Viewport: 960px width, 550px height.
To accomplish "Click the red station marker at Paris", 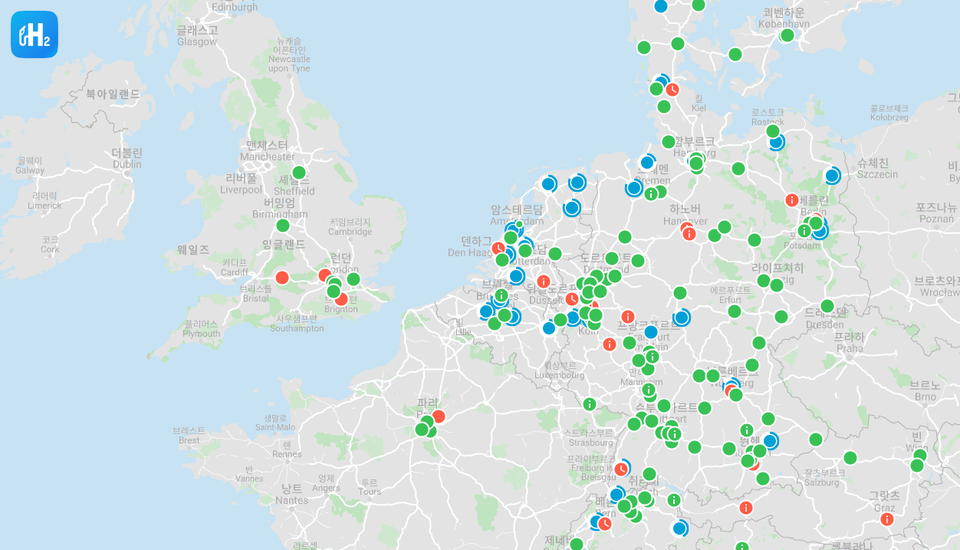I will click(438, 416).
